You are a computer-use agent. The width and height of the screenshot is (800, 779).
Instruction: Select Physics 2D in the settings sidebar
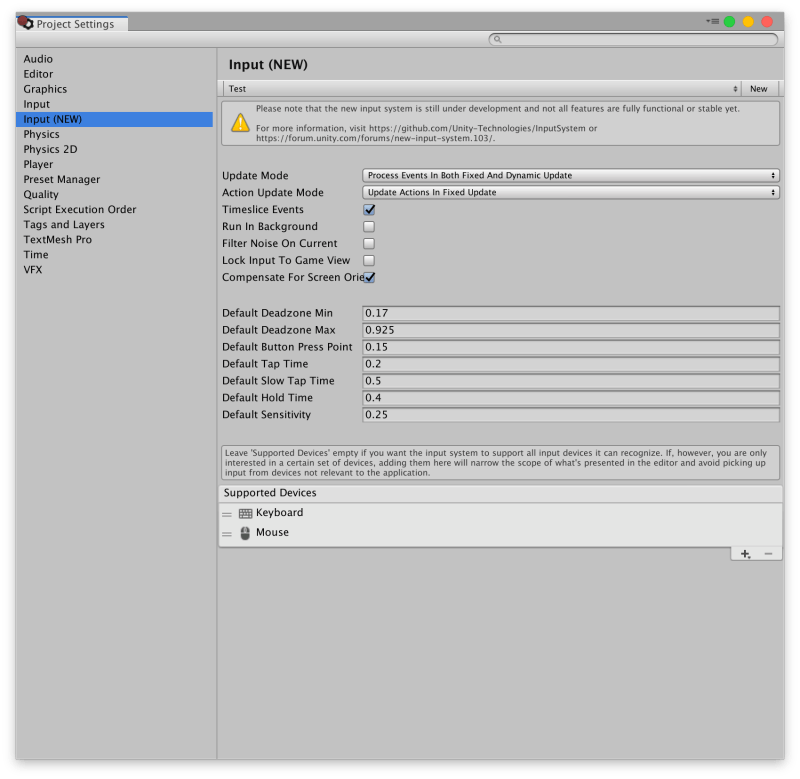click(x=49, y=149)
